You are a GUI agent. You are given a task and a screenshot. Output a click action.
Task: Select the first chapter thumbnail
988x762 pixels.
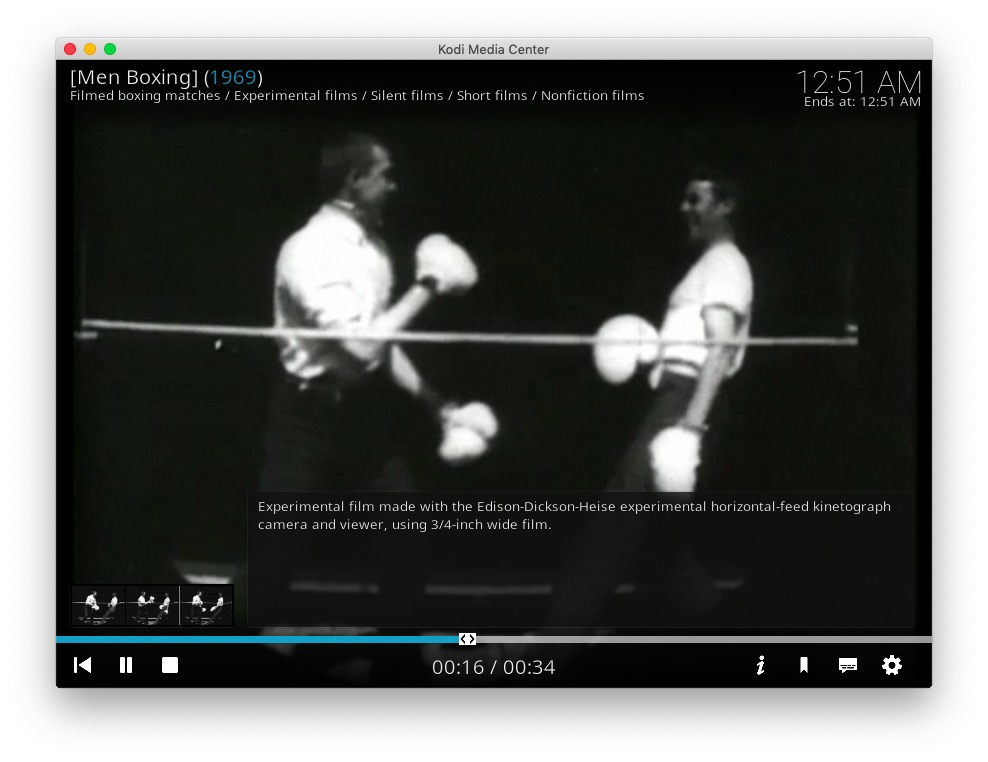click(x=98, y=605)
